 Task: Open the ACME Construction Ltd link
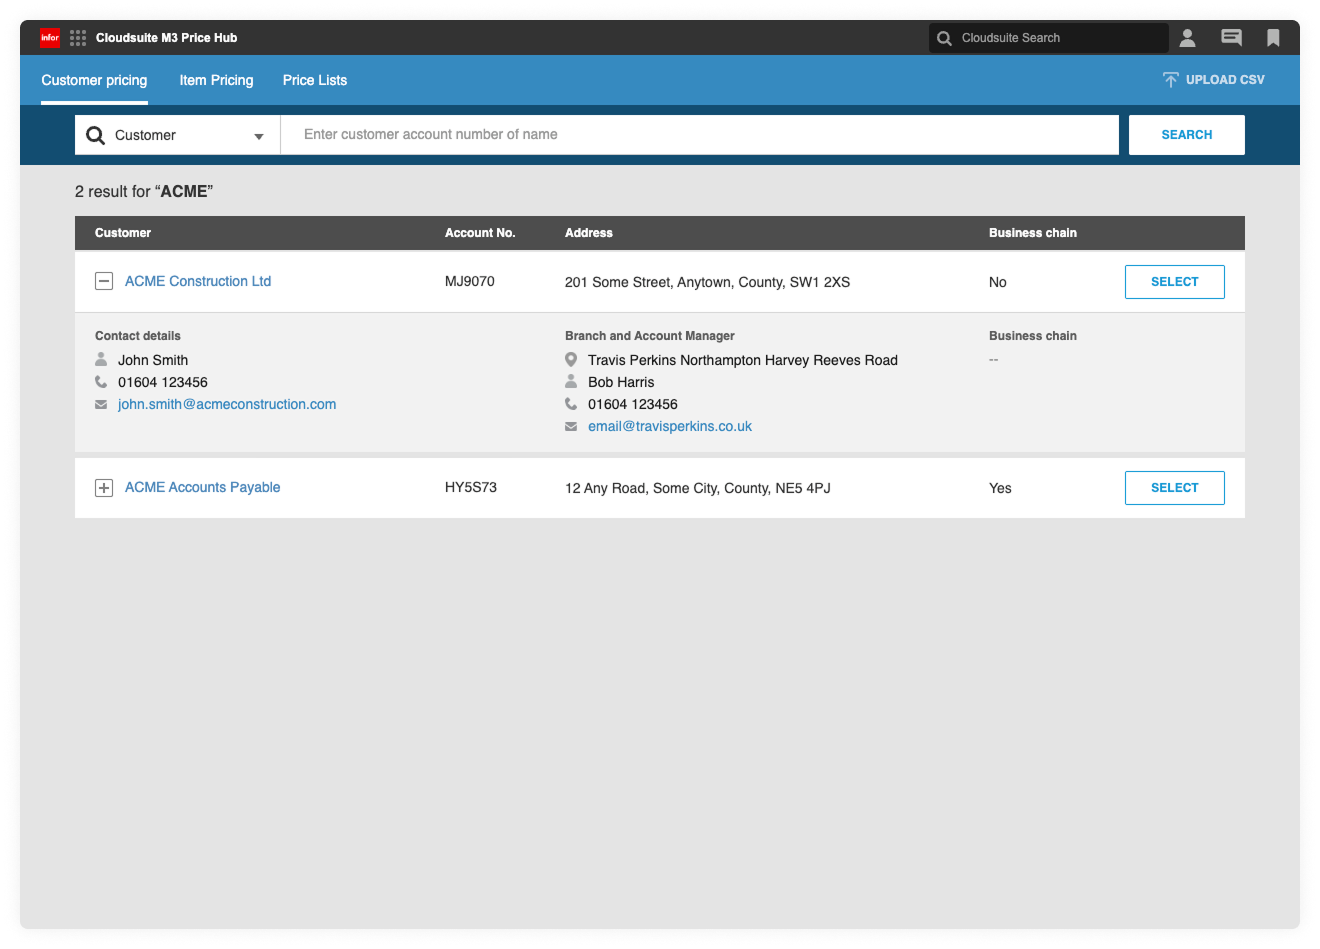pos(198,281)
